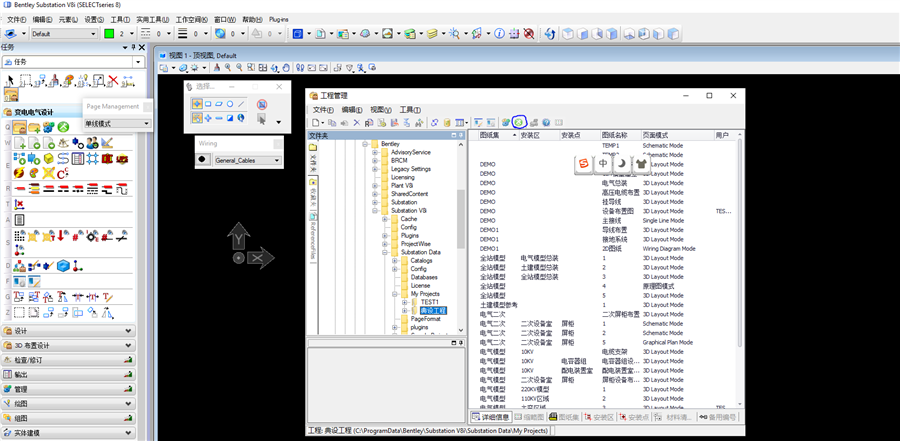
Task: Click the green Excel export icon in 工程管理 toolbar
Action: tap(519, 122)
